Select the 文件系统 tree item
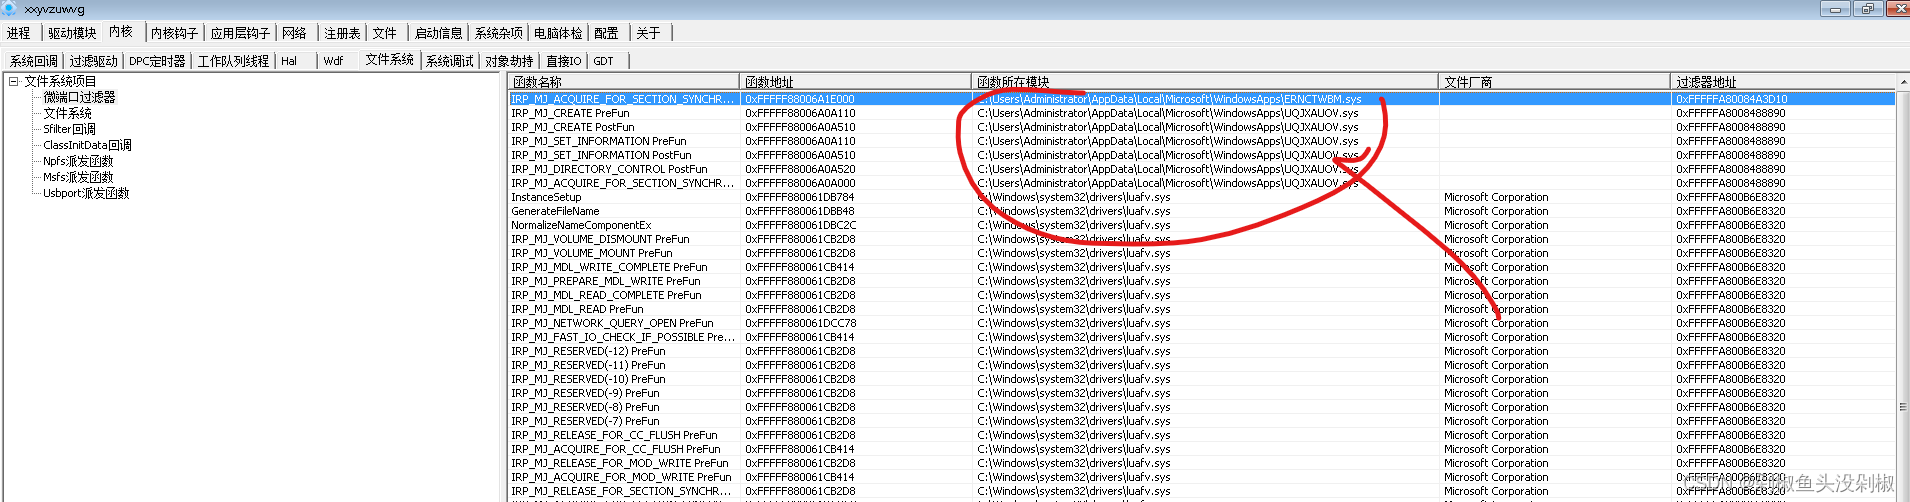 [x=67, y=113]
